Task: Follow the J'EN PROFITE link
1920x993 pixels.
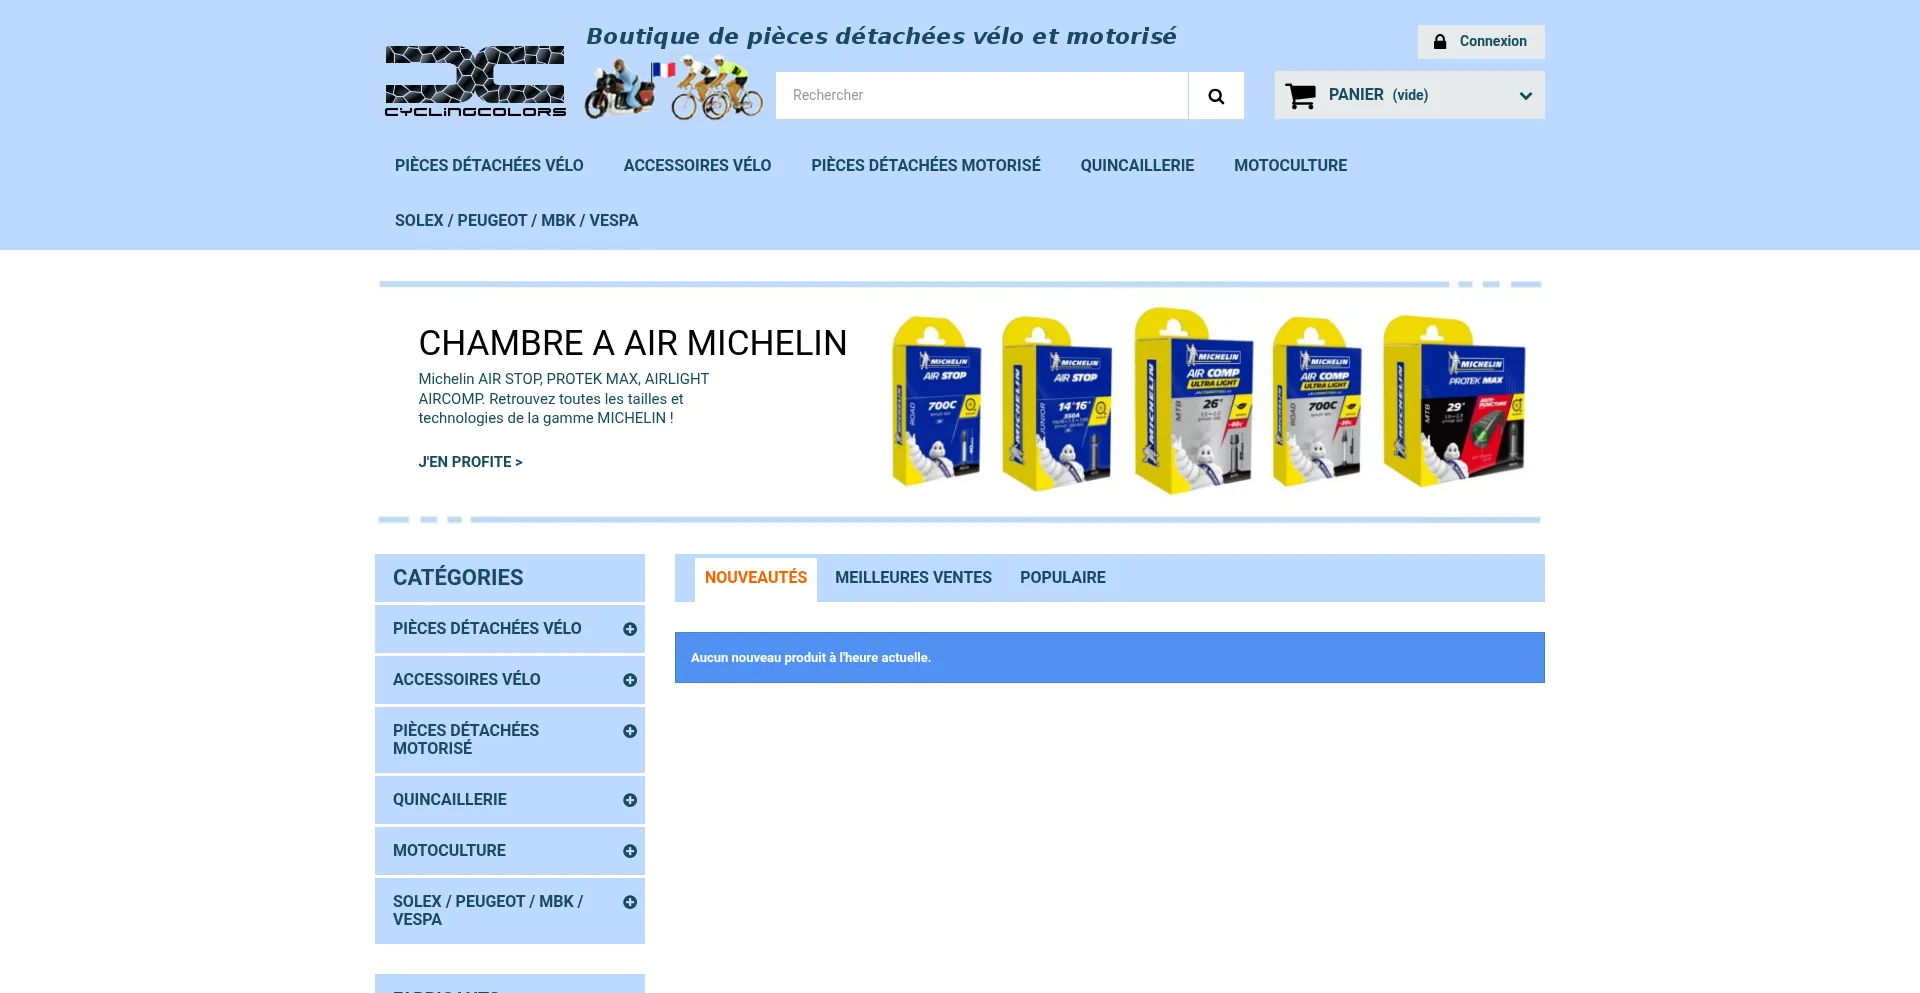Action: pos(470,462)
